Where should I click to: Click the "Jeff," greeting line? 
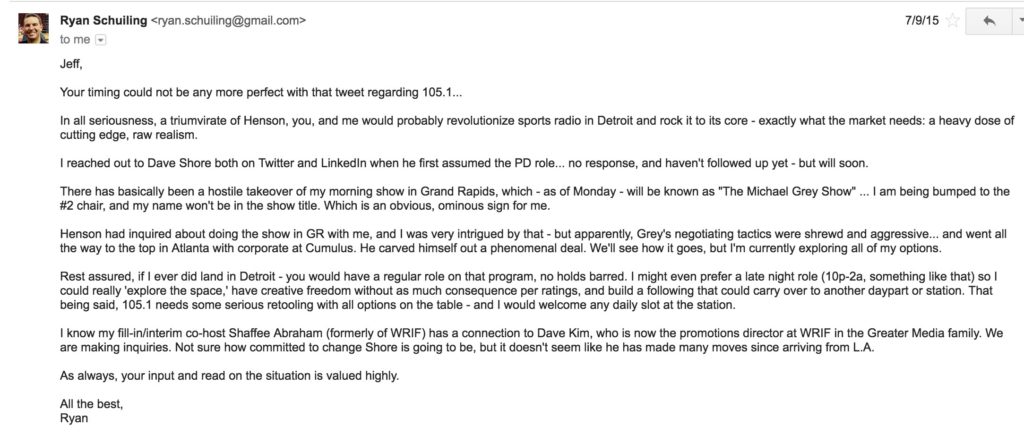point(71,65)
